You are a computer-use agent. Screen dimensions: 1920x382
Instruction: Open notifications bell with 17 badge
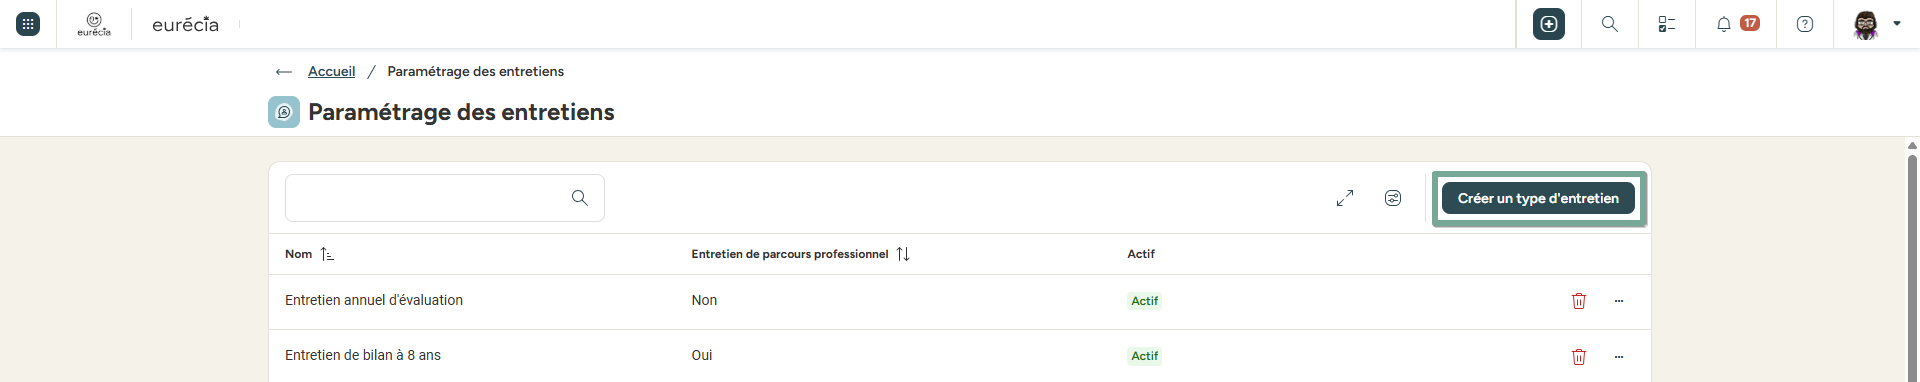point(1737,24)
